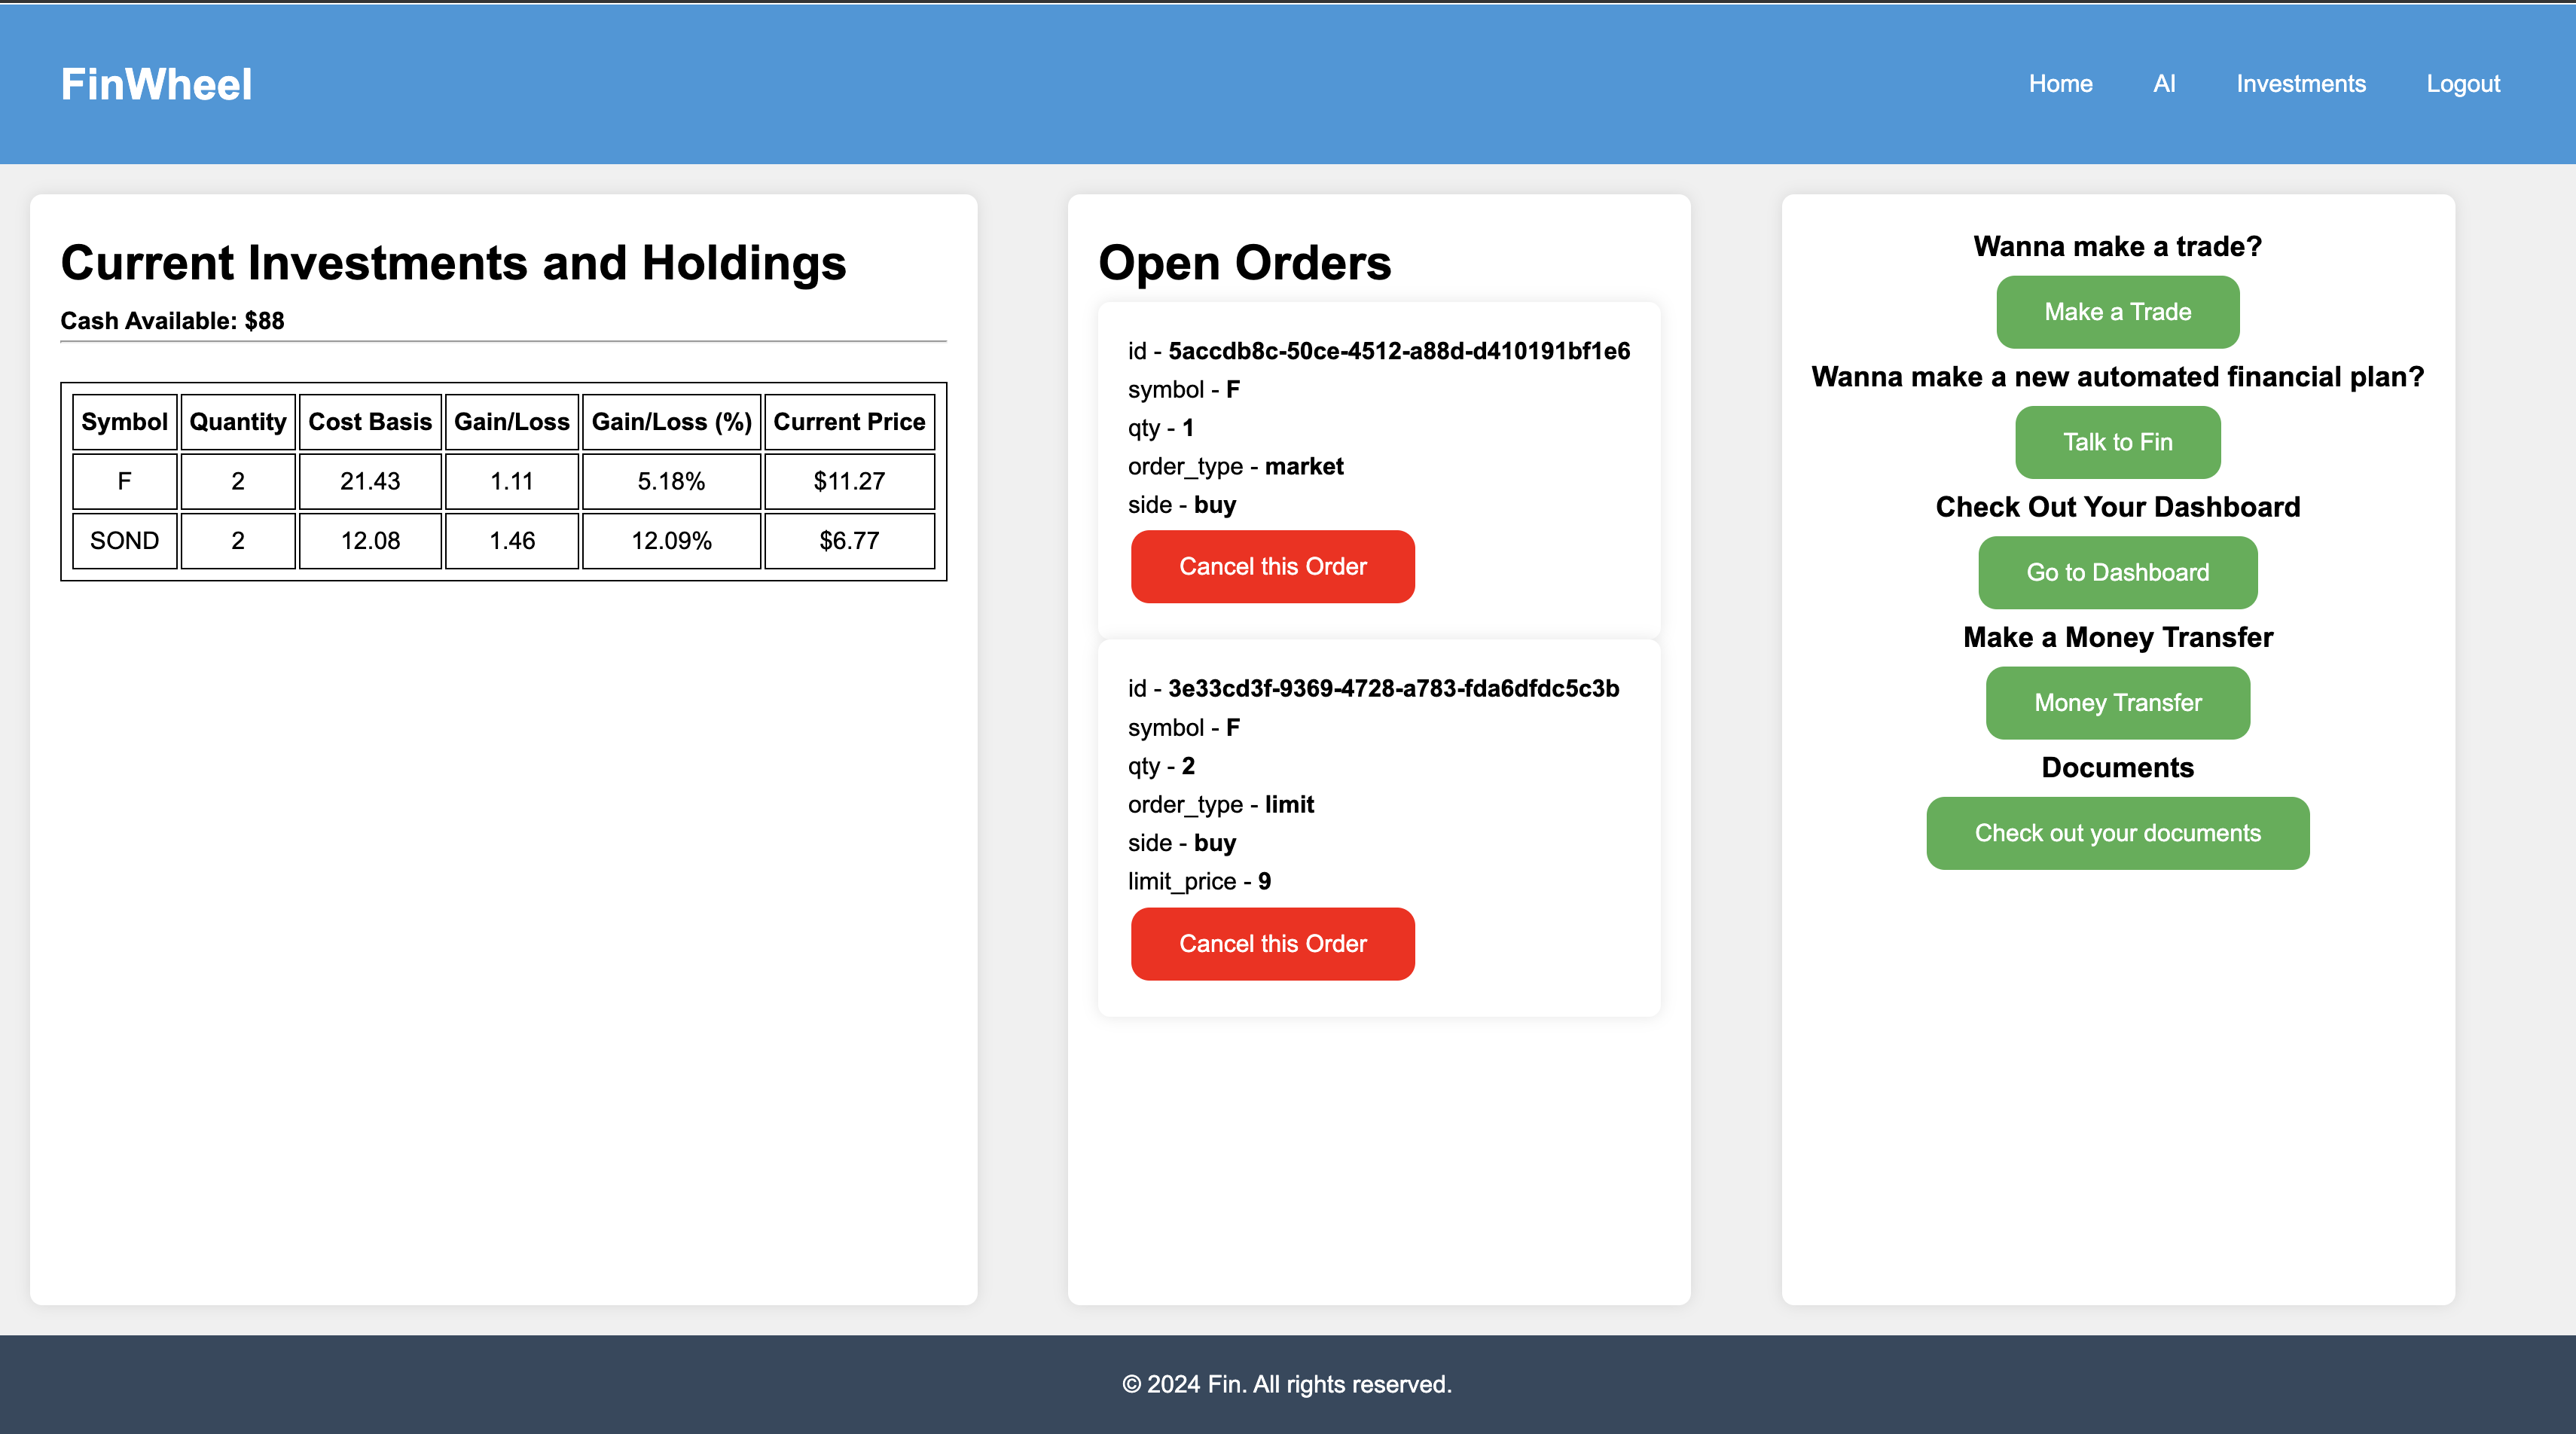Cancel the market order for F
Screen dimensions: 2576x1434
point(1272,566)
